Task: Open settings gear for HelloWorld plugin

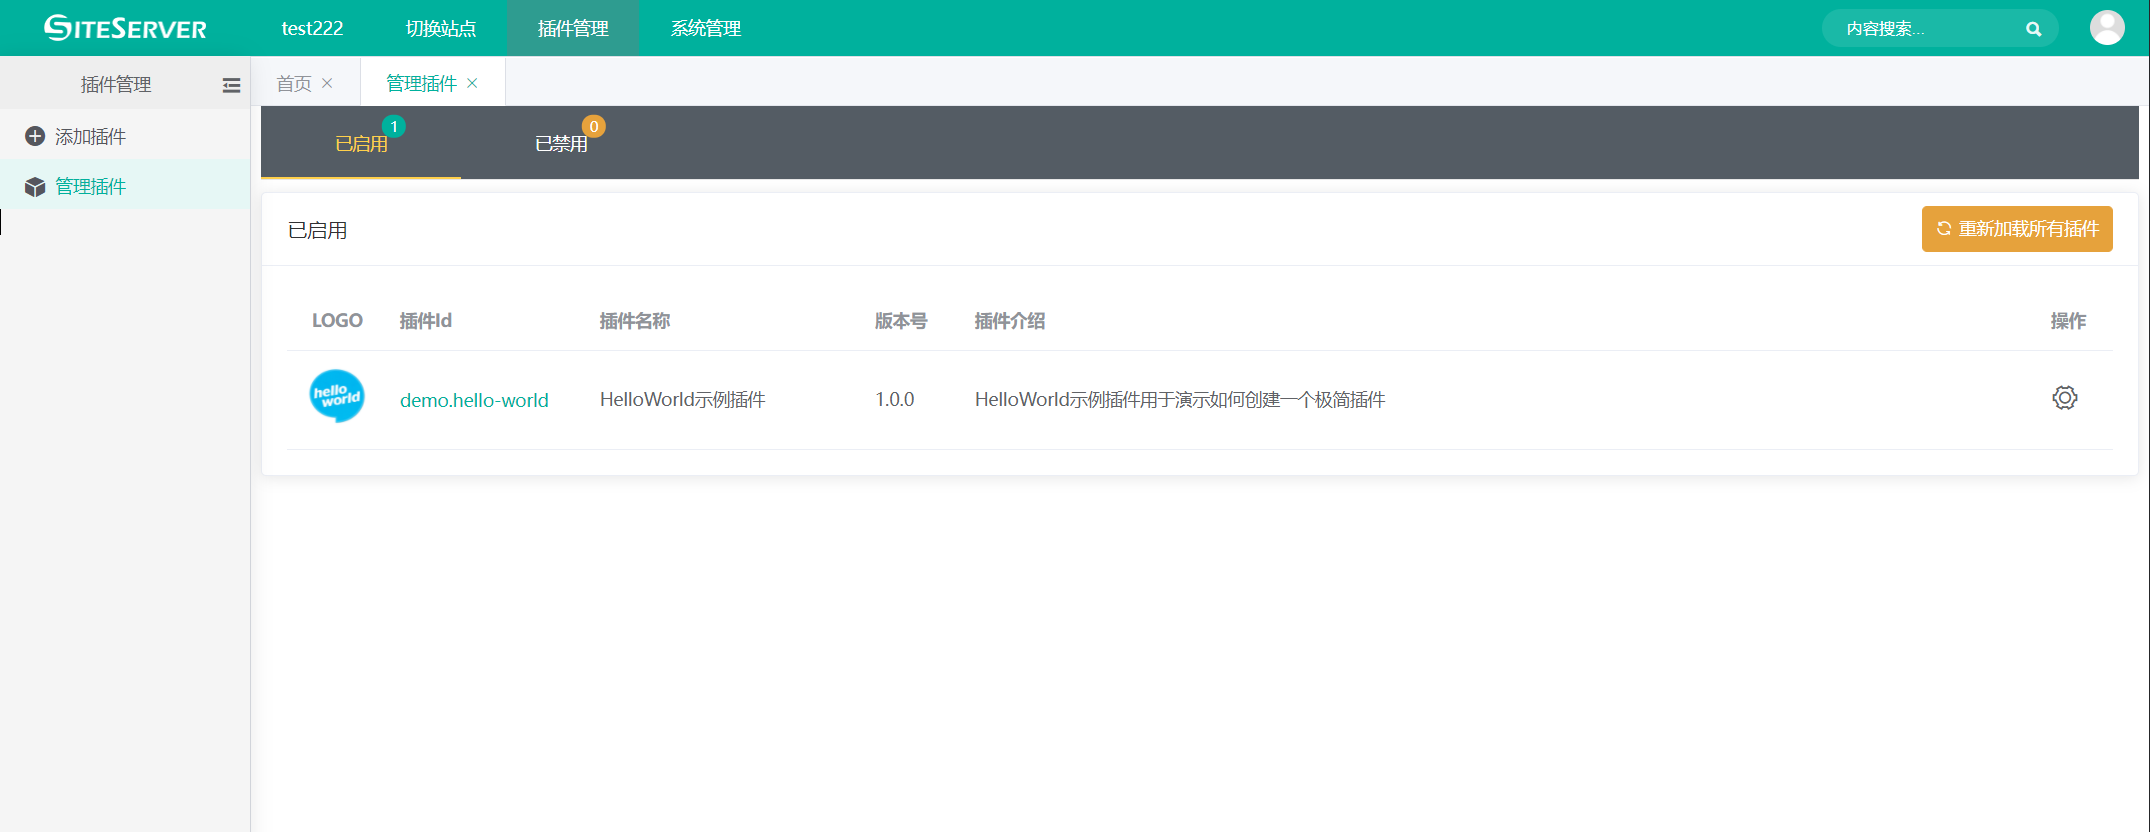Action: coord(2064,398)
